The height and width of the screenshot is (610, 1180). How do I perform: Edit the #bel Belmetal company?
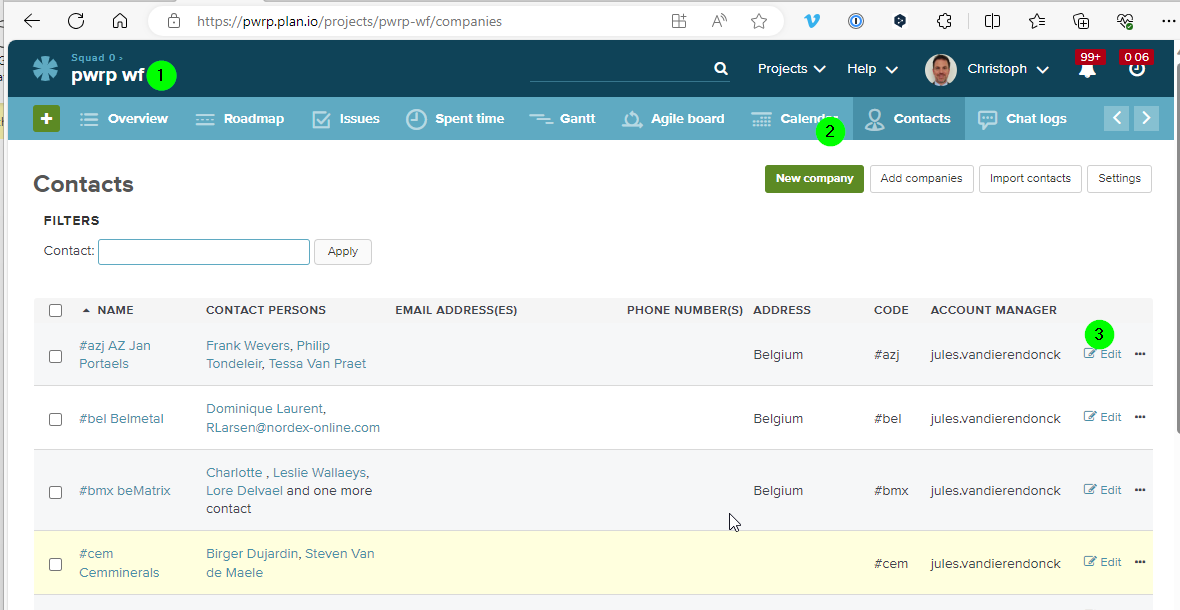[1102, 417]
